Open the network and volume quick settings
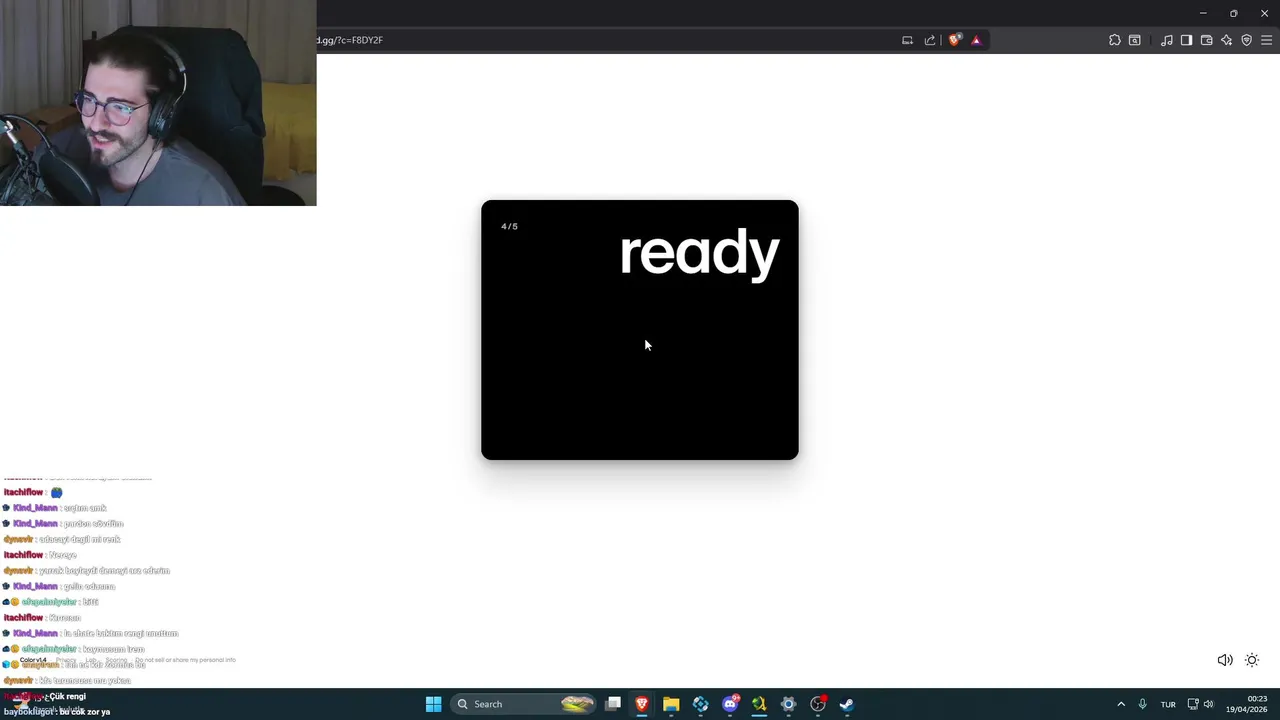 1200,704
